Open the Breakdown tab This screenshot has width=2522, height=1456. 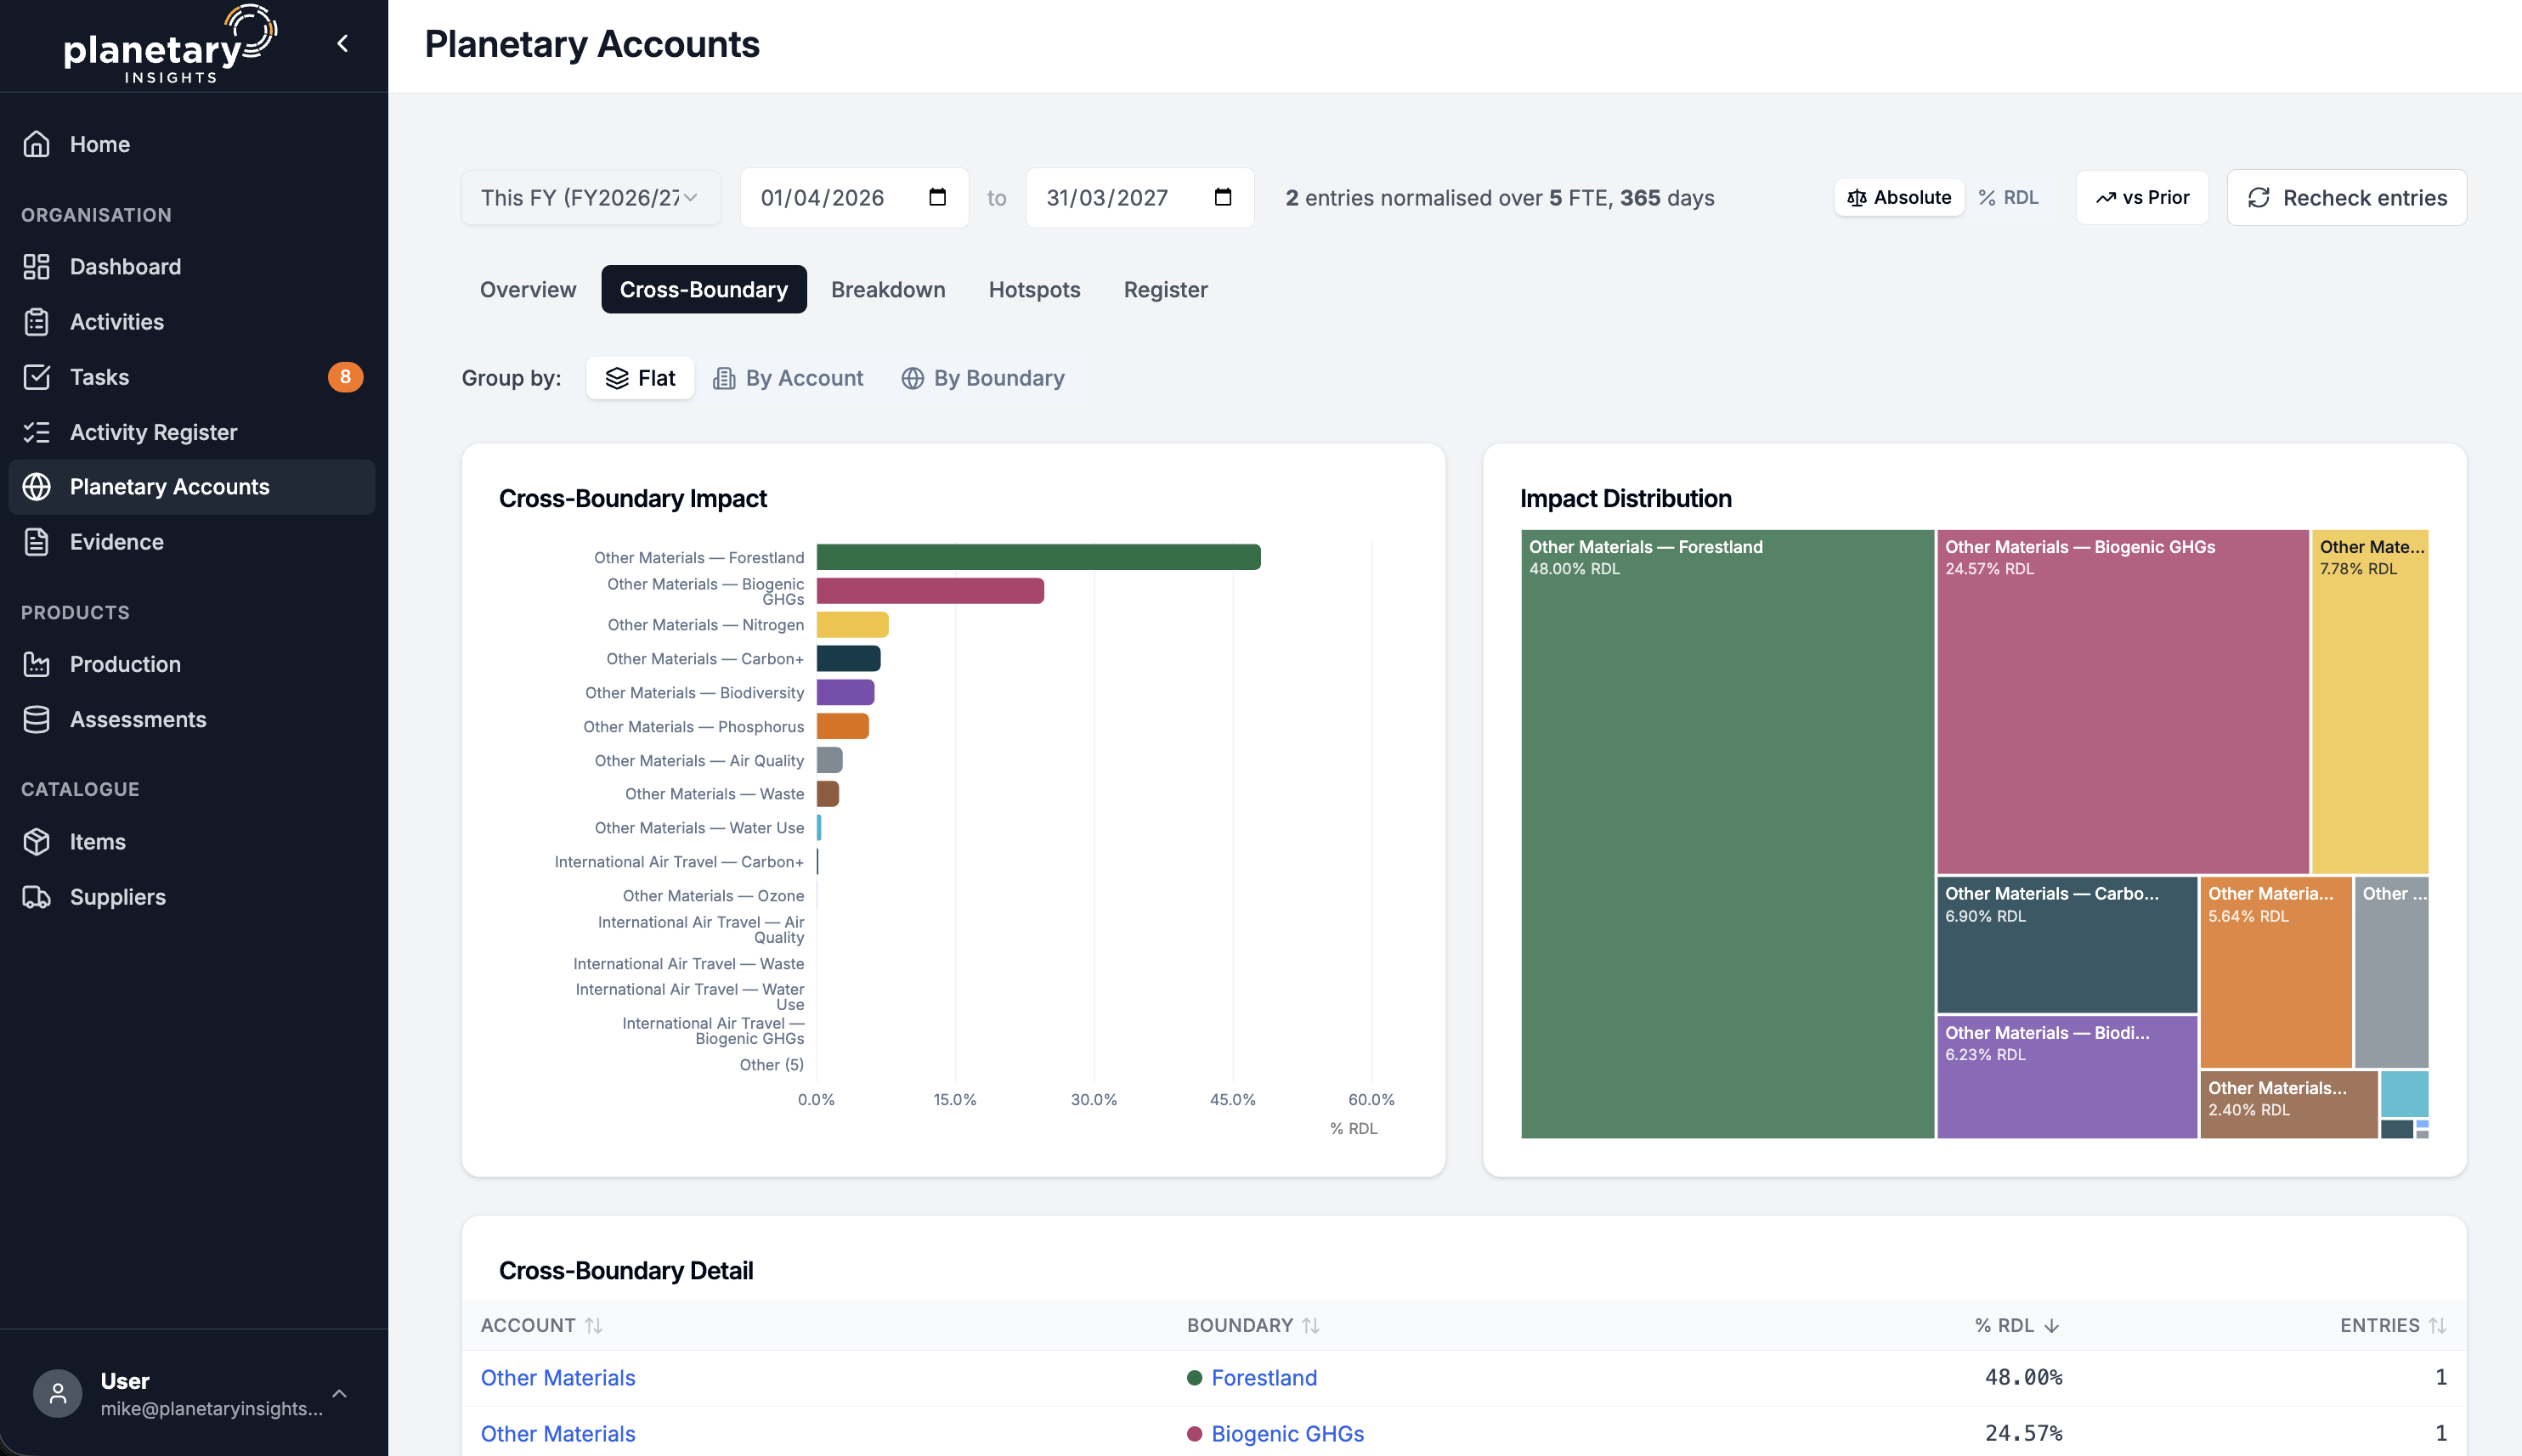888,289
